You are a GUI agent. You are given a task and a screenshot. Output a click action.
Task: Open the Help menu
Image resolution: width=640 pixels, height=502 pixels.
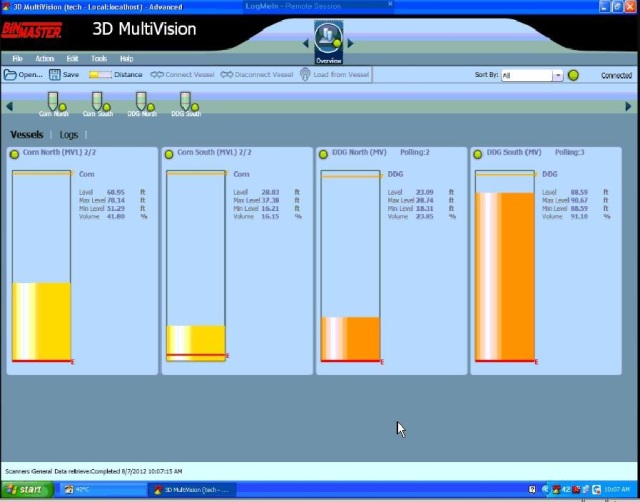(127, 59)
